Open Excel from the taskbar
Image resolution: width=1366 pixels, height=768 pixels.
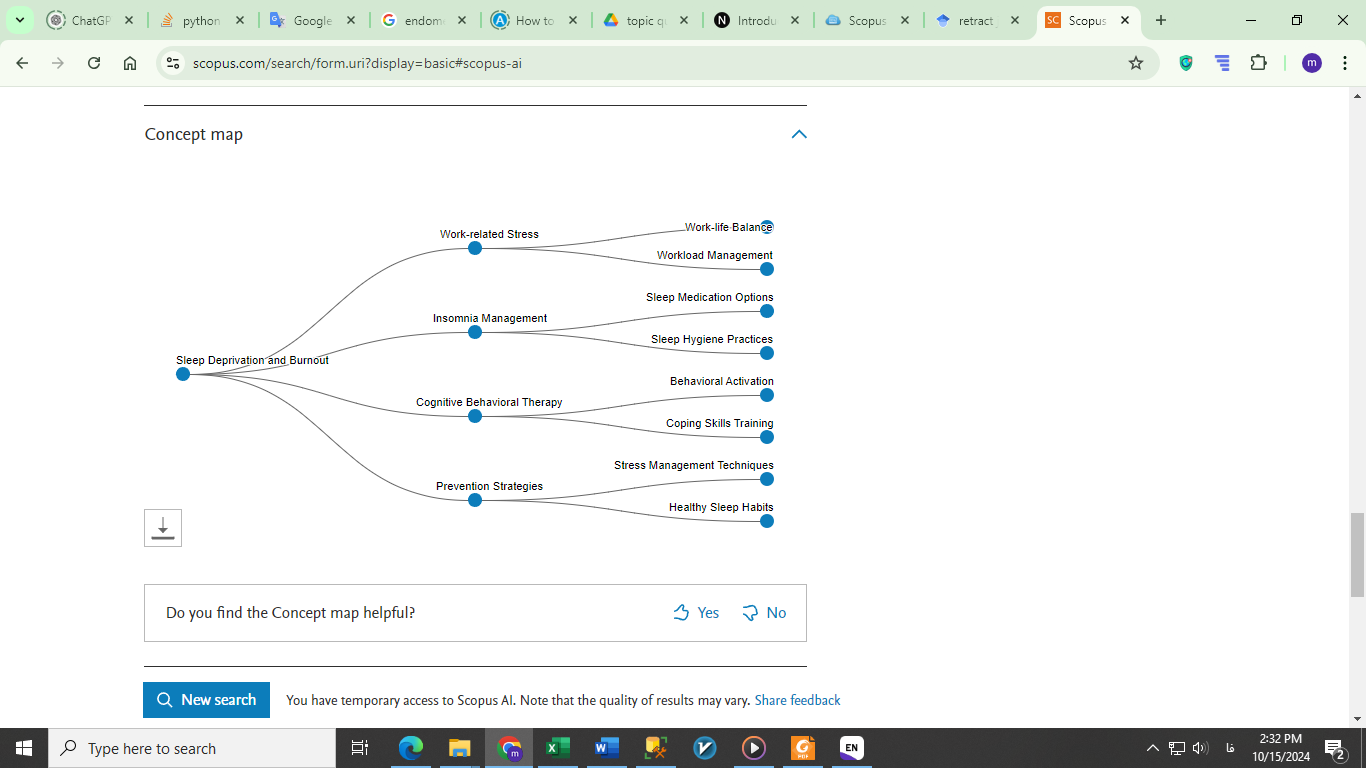click(x=558, y=748)
